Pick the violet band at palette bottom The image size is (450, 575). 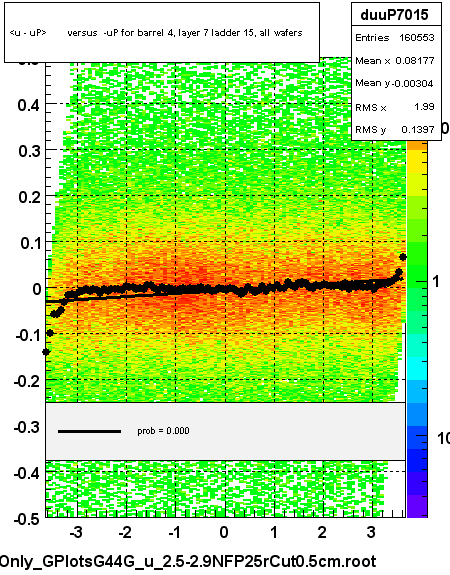pos(417,506)
